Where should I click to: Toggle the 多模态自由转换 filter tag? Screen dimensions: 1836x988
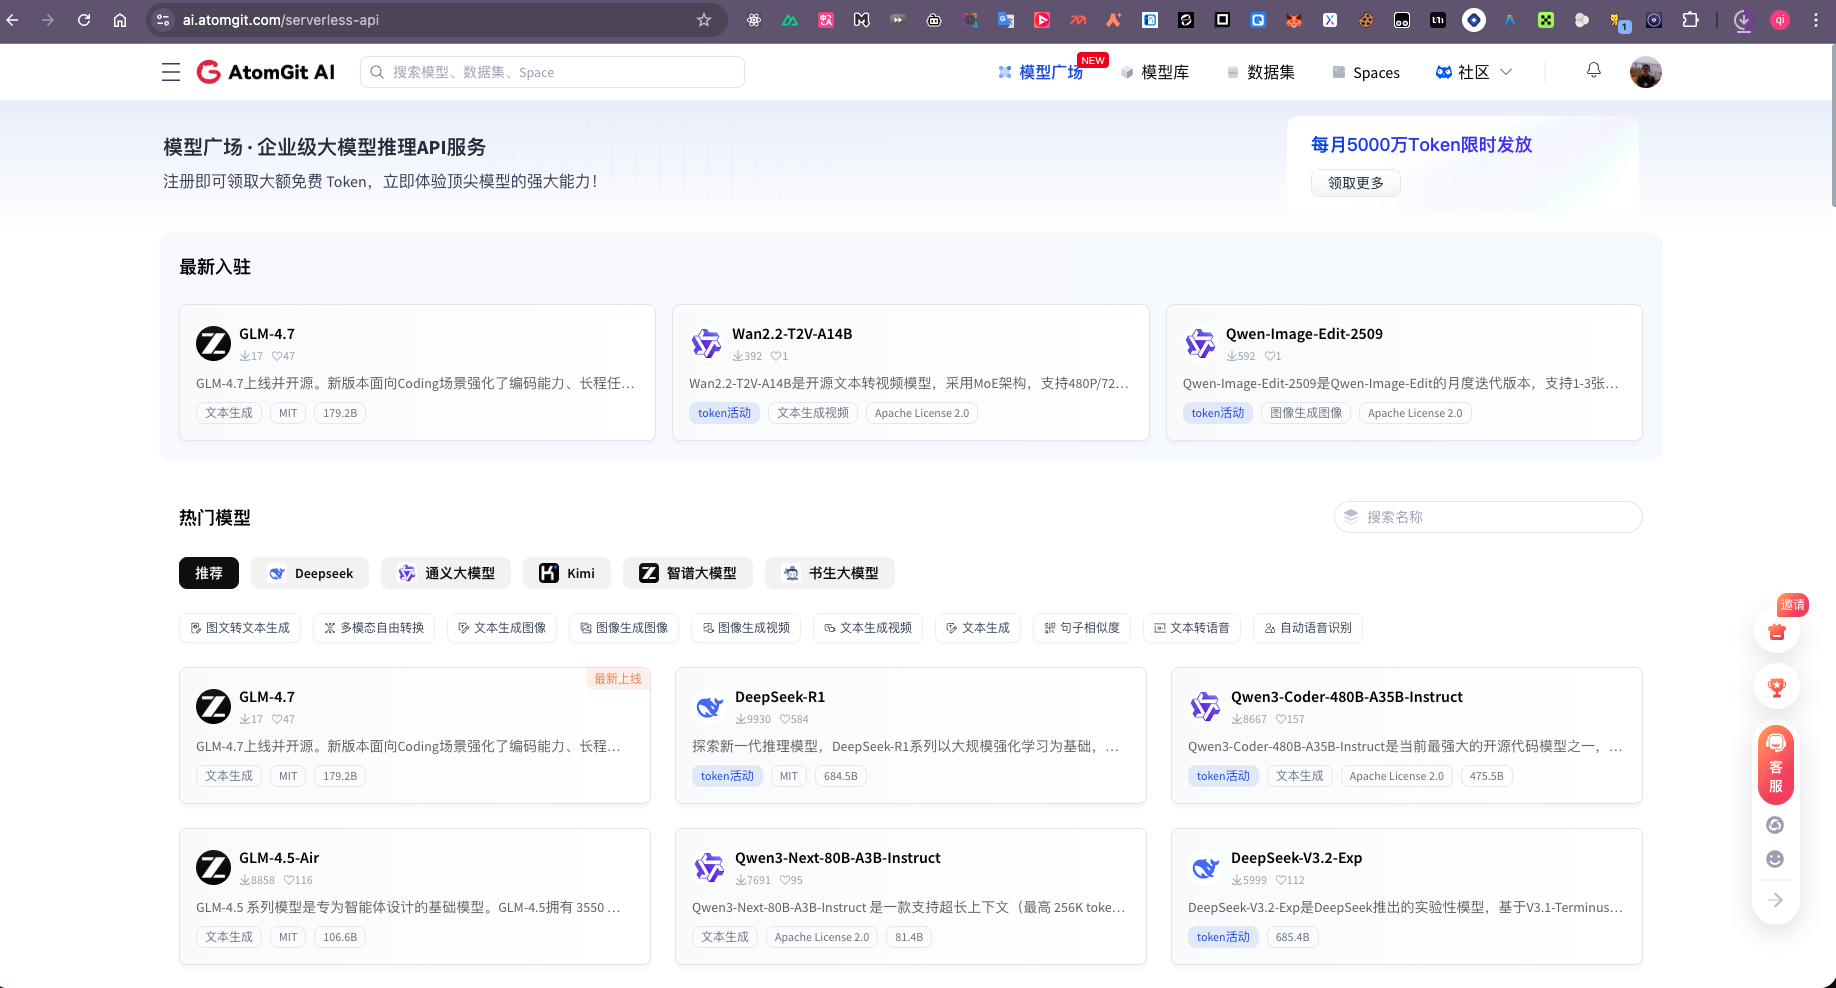coord(374,628)
